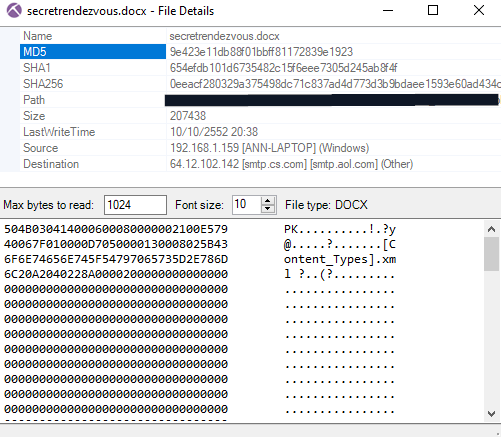Maximize the File Details window
The image size is (501, 437).
coord(433,10)
